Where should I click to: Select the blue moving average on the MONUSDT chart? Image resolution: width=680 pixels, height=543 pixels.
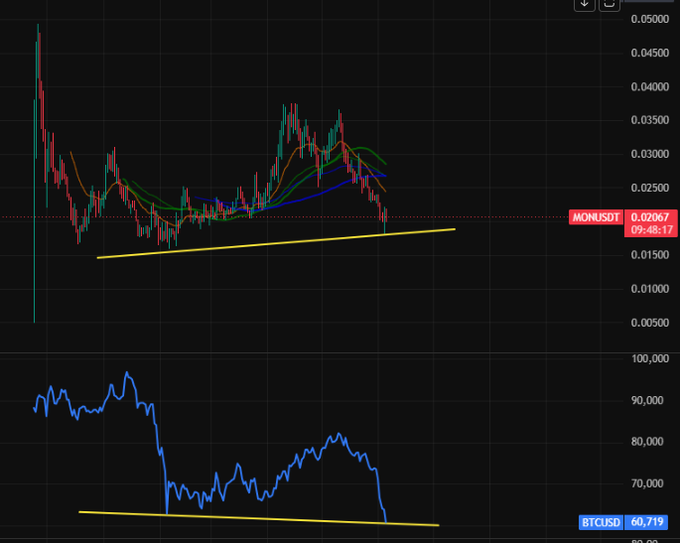click(304, 198)
